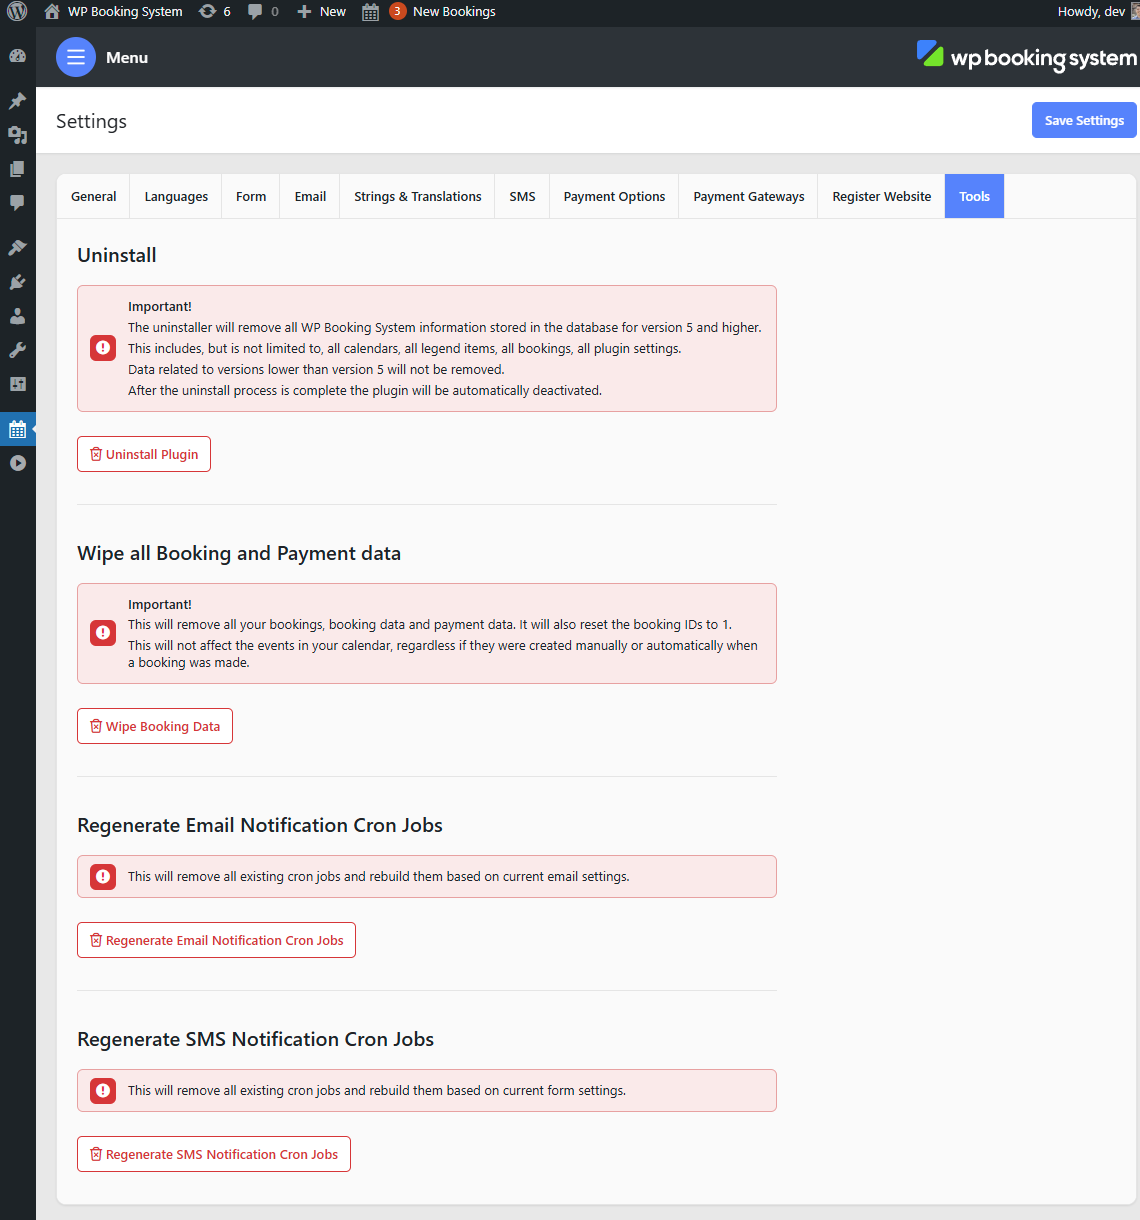Open the Media library sidebar icon

point(17,135)
